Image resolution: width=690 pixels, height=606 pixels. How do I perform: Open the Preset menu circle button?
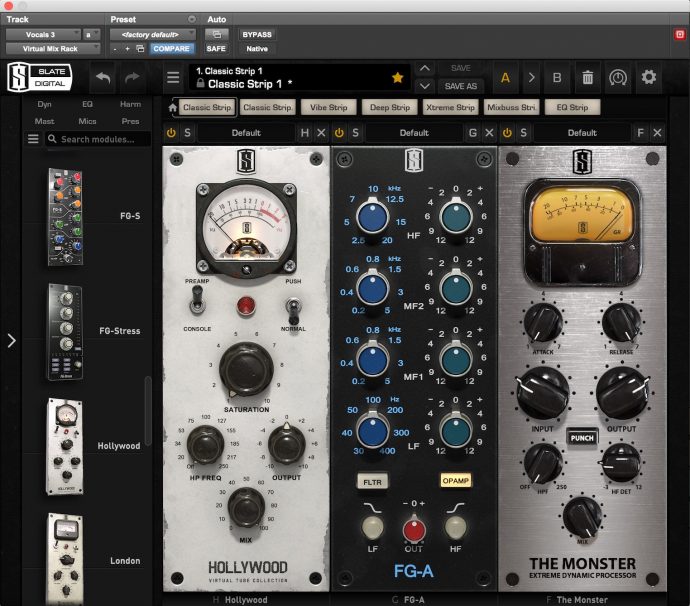(x=192, y=19)
